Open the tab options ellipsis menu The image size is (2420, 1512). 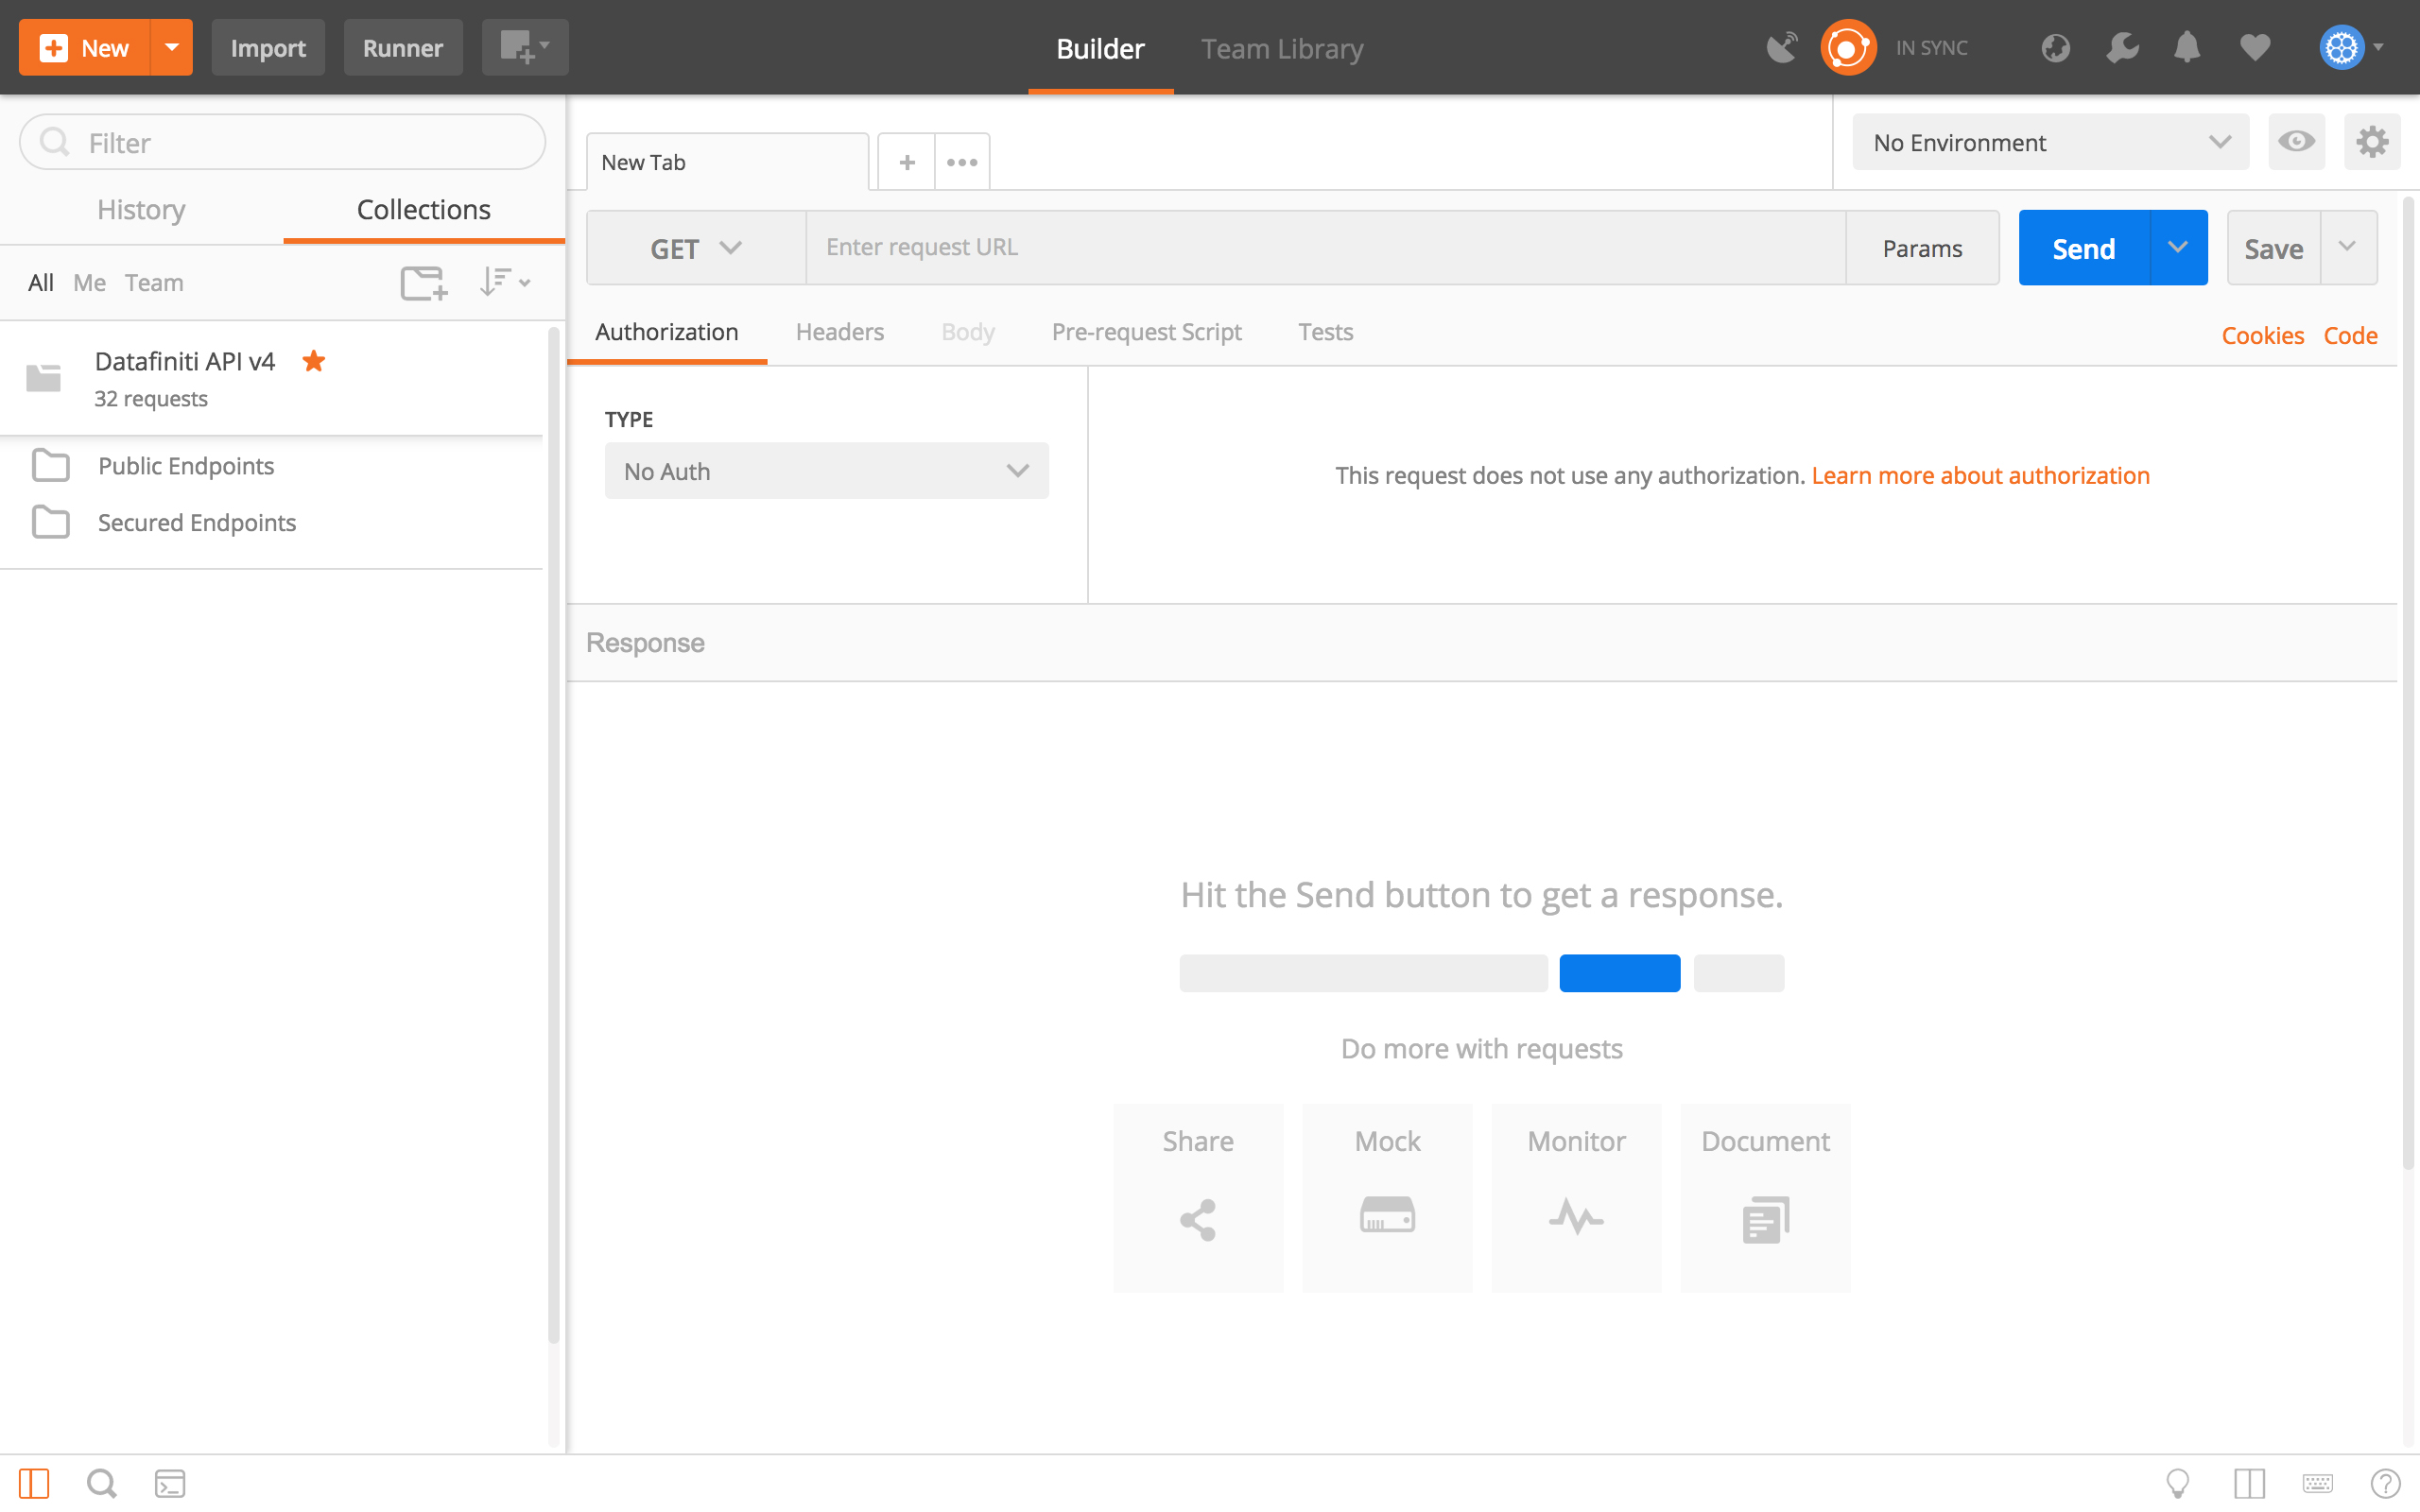coord(962,162)
